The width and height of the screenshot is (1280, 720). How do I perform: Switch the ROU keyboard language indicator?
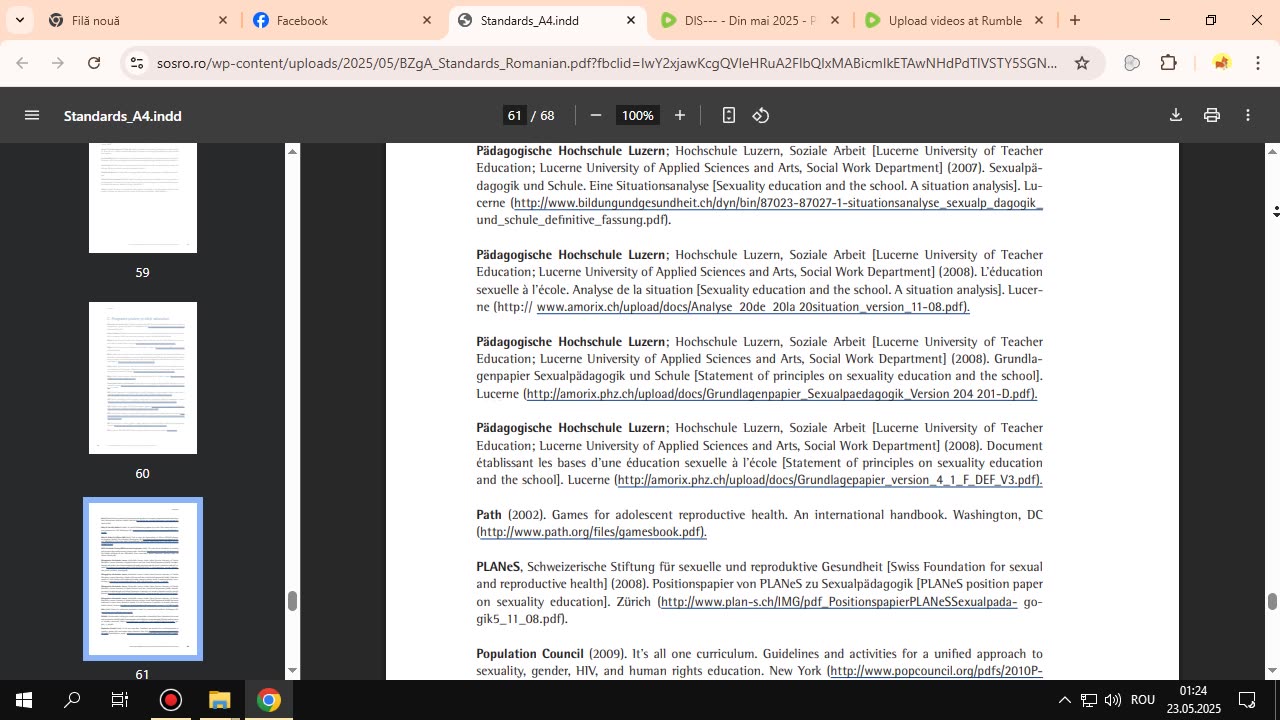[x=1143, y=700]
